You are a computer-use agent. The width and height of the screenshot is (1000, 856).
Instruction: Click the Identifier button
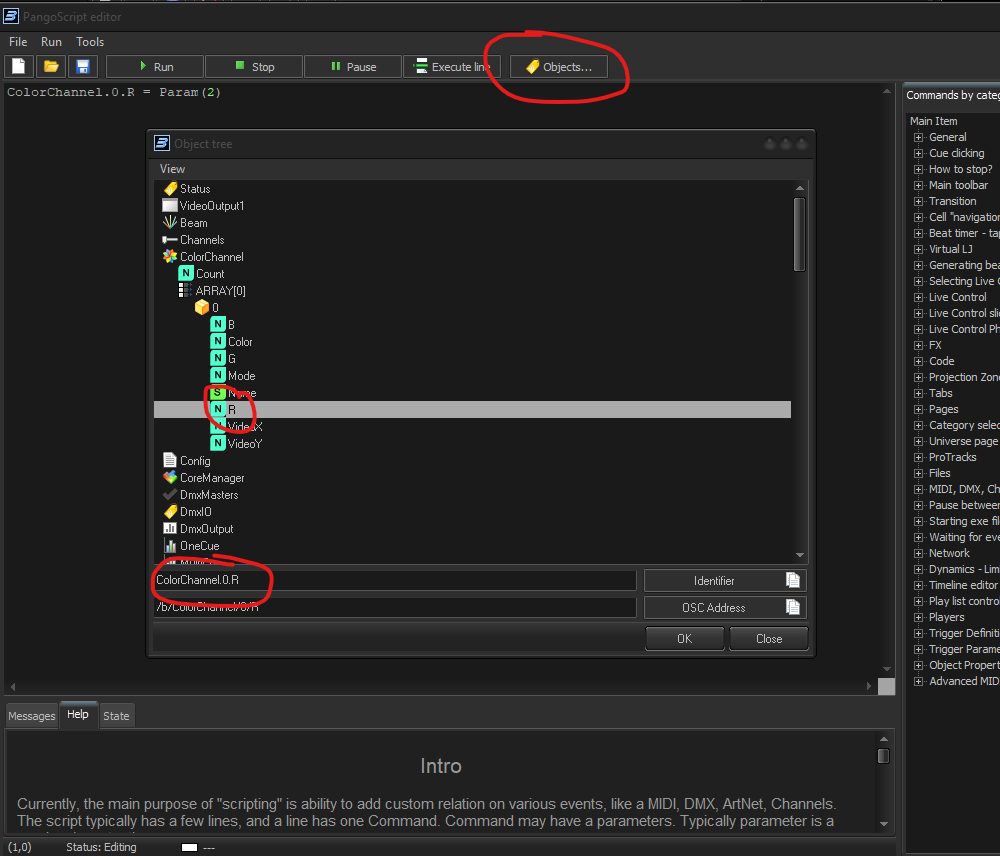click(x=725, y=580)
